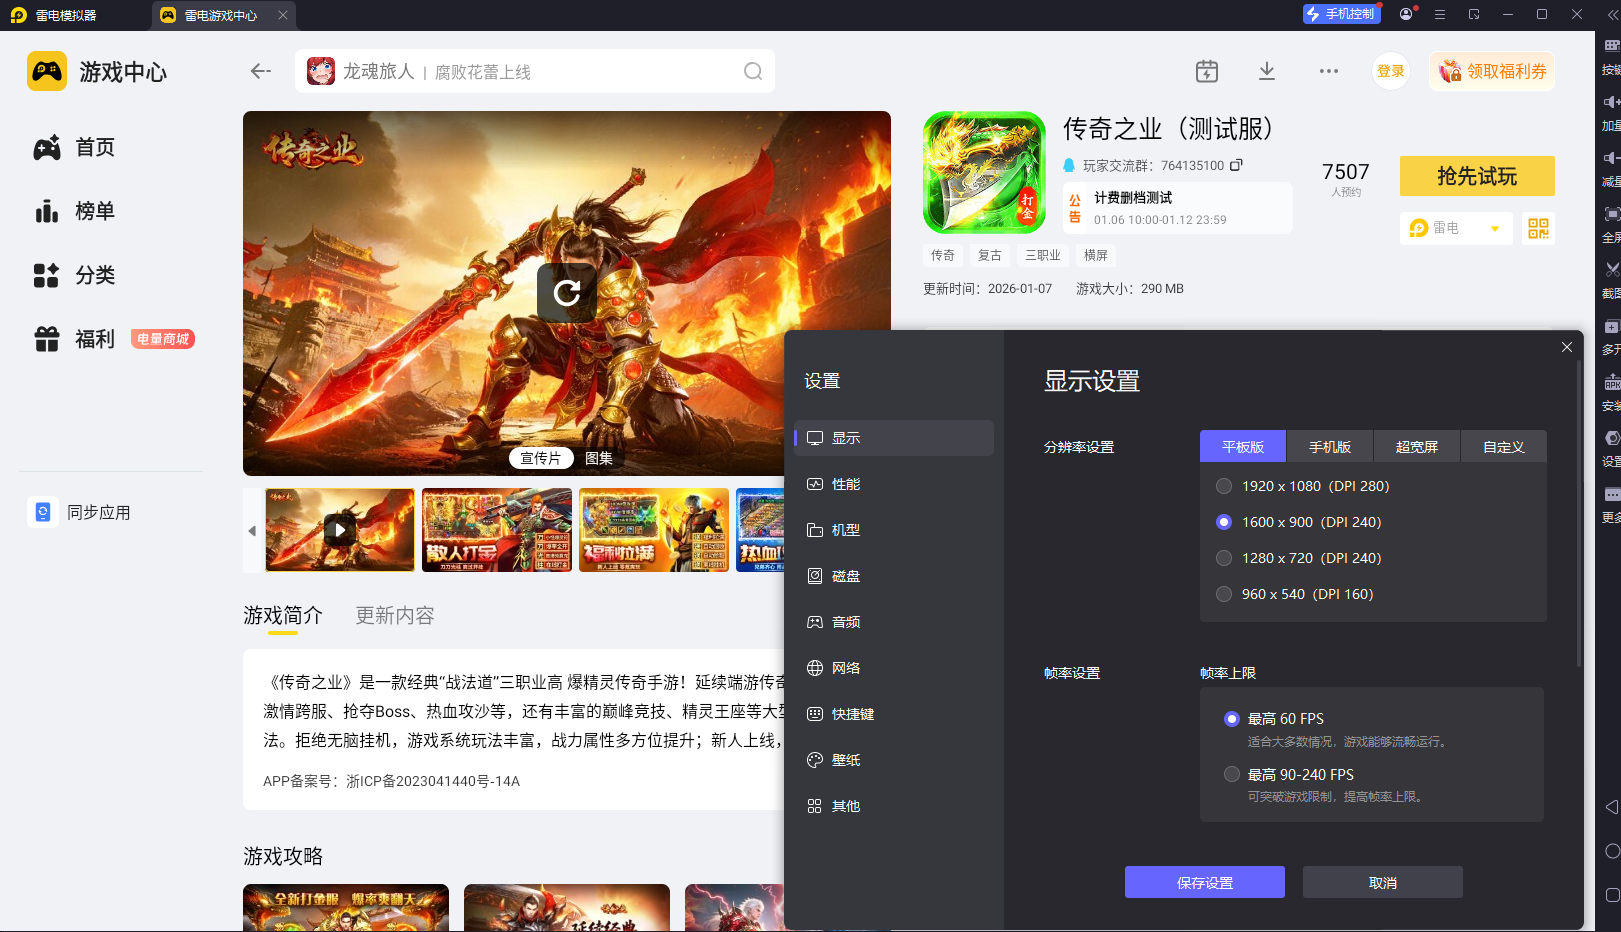1621x932 pixels.
Task: Click the 手机控制 button in title bar
Action: [1342, 14]
